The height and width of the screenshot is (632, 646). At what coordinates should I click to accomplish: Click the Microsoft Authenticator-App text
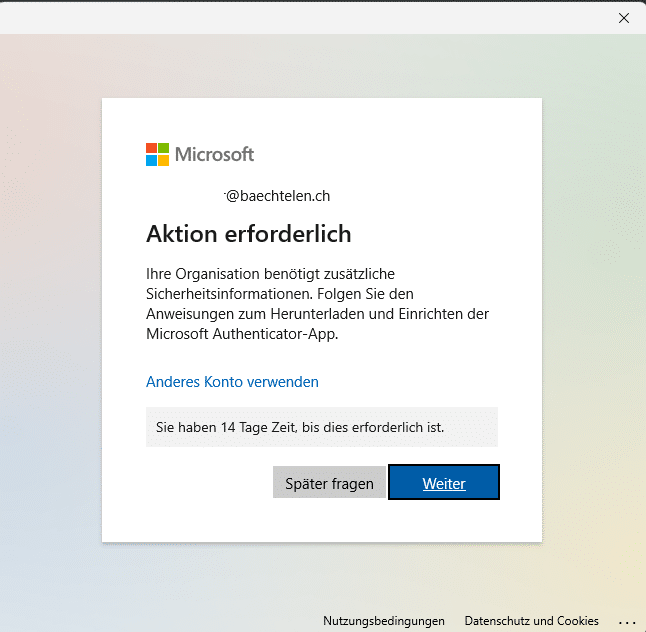point(242,334)
